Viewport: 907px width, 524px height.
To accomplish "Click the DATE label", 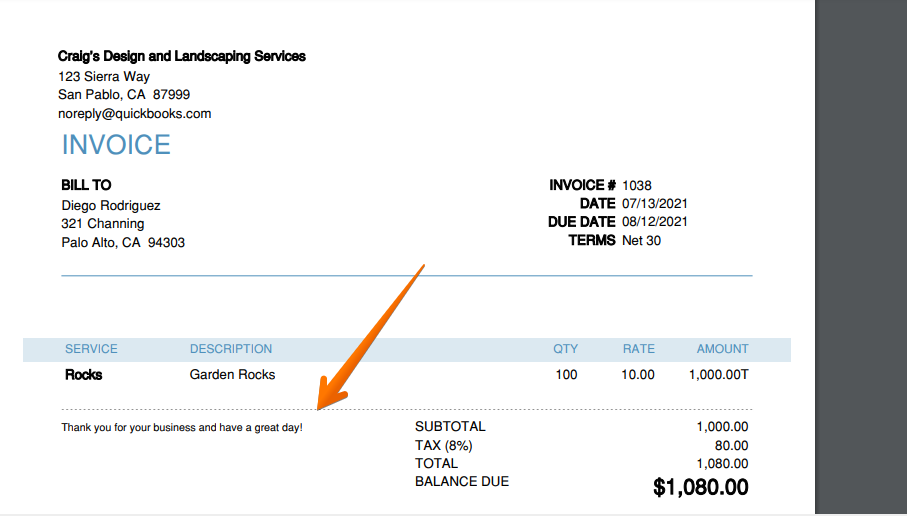I will [x=598, y=204].
